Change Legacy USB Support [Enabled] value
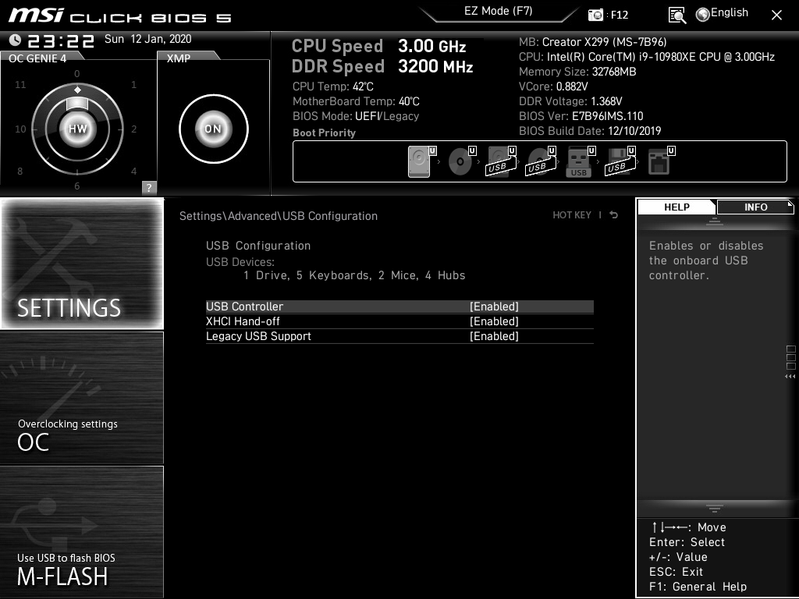This screenshot has width=799, height=599. tap(494, 336)
